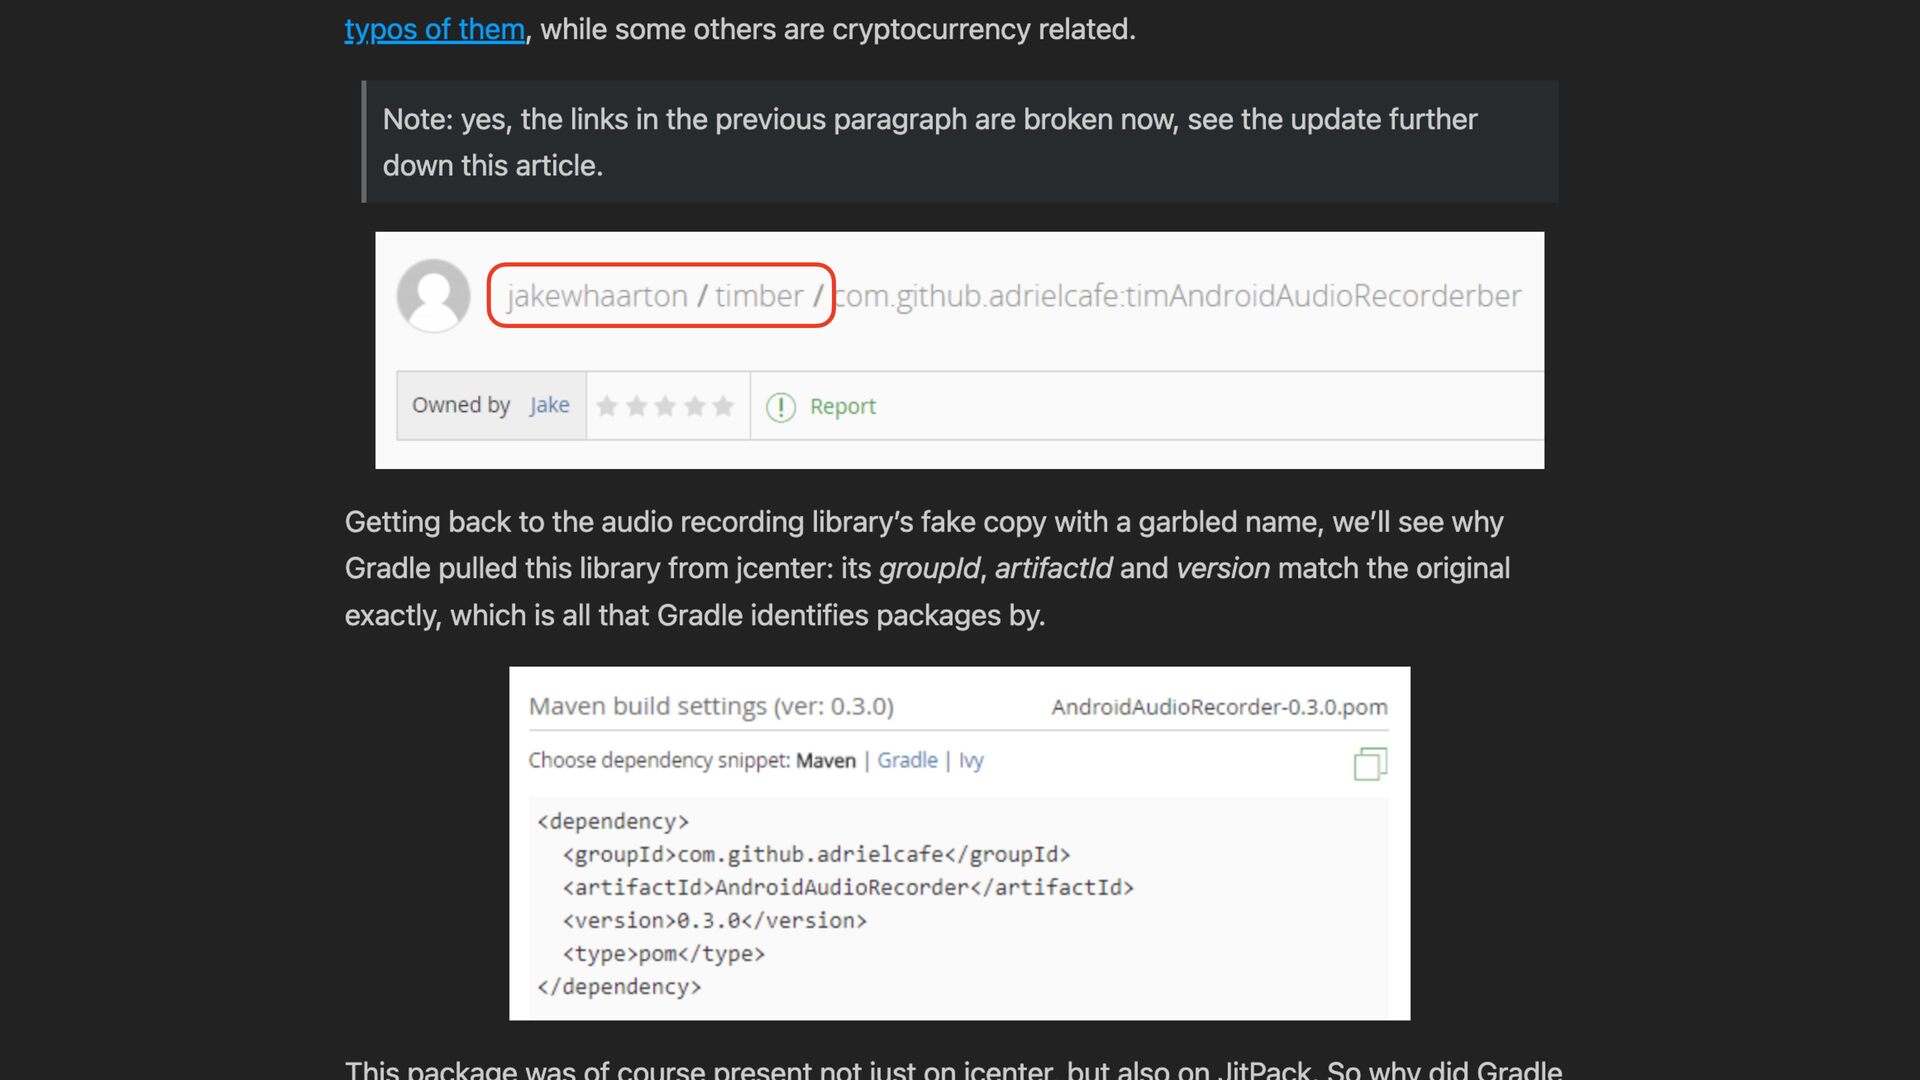The image size is (1920, 1080).
Task: Switch to the Gradle snippet tab
Action: (906, 760)
